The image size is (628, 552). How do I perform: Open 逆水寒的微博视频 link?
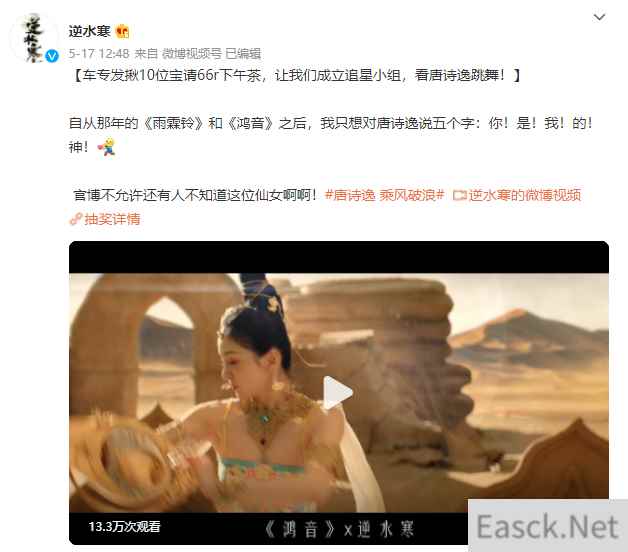click(x=525, y=195)
